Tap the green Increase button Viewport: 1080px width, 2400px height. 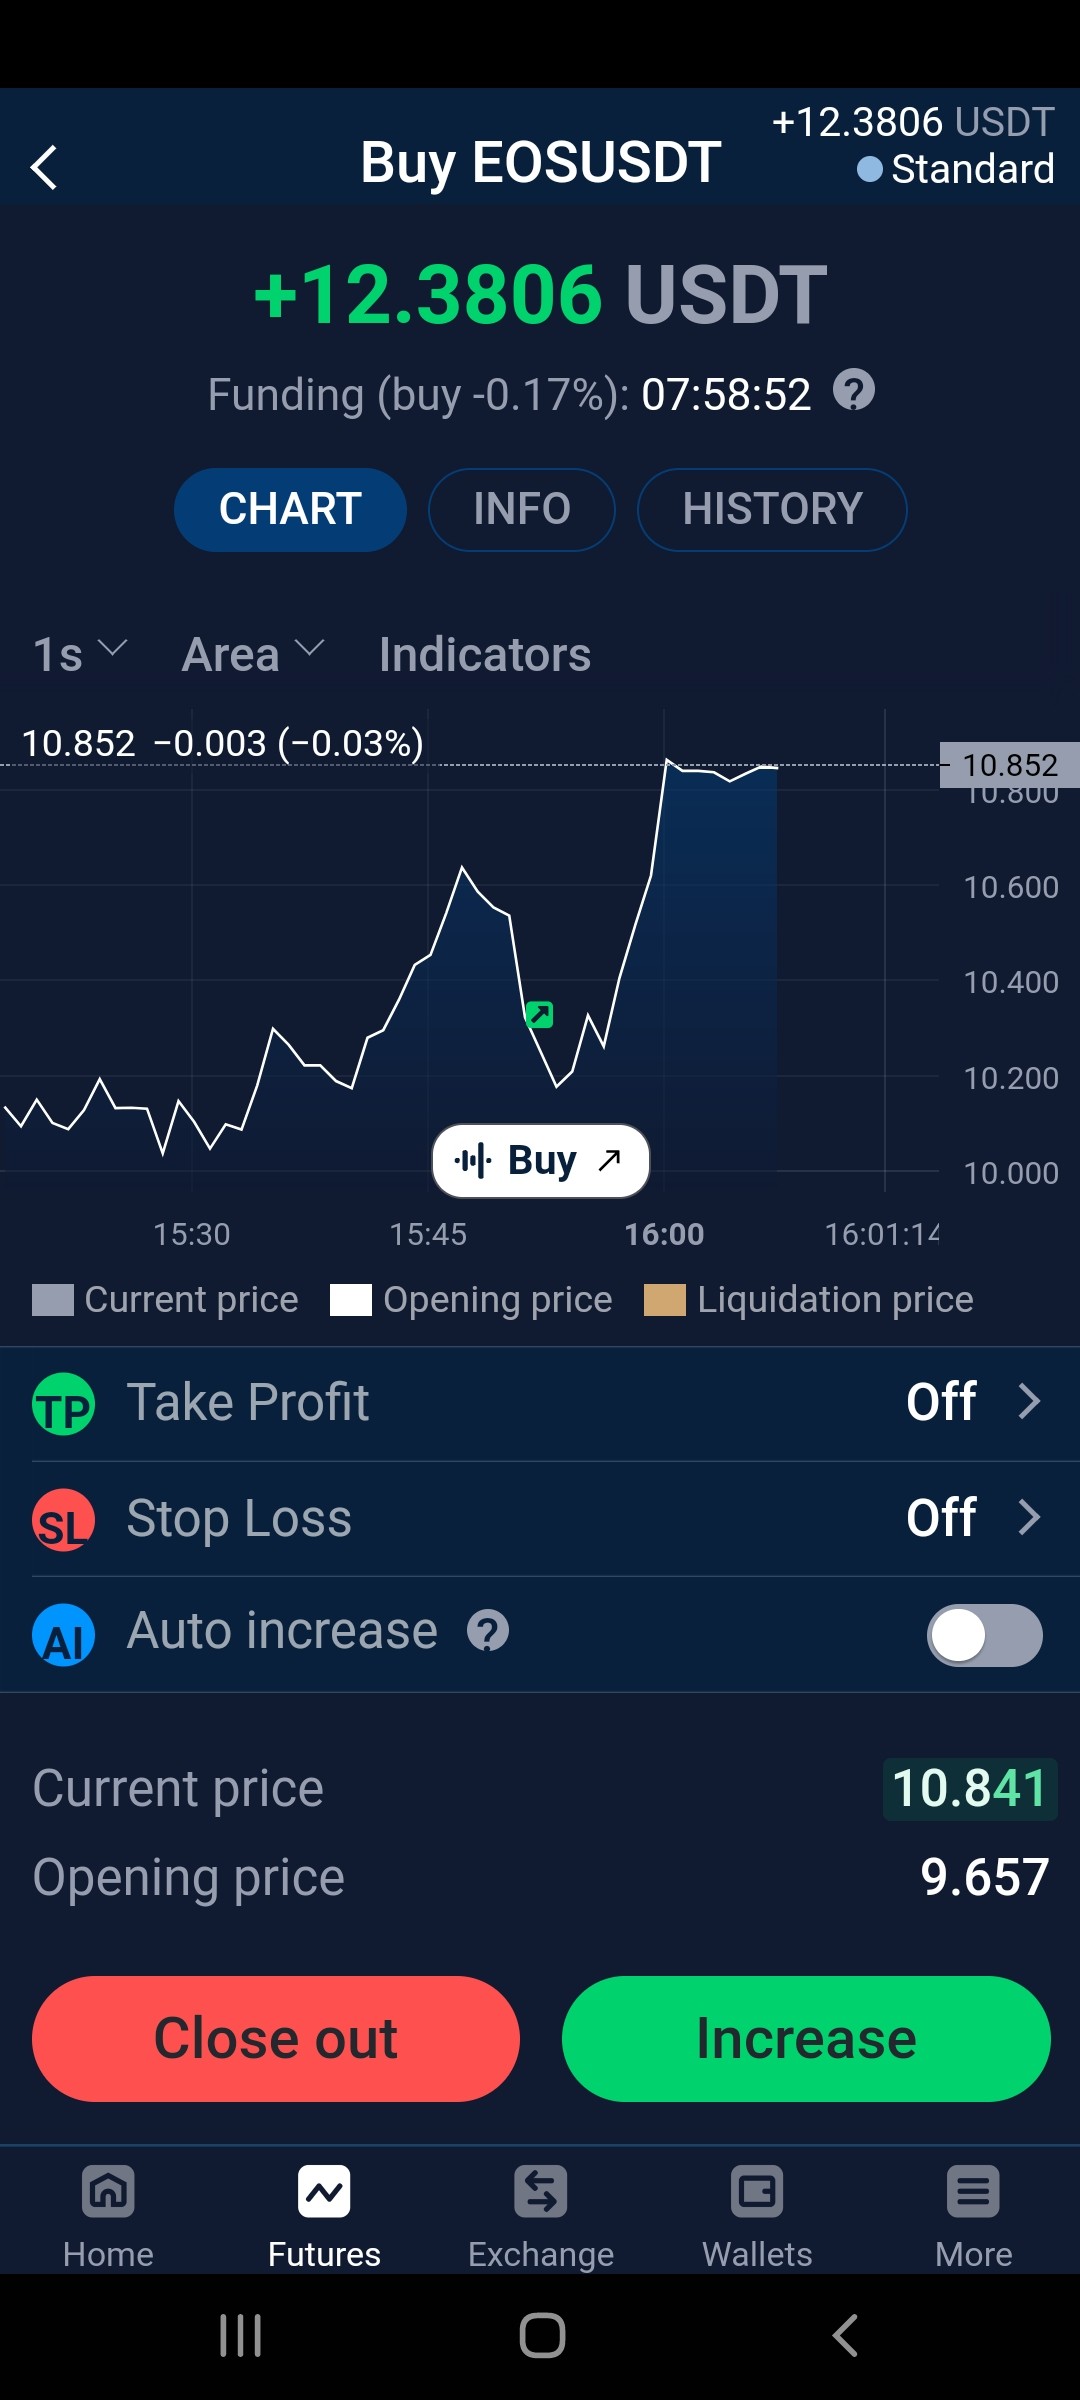[806, 2039]
